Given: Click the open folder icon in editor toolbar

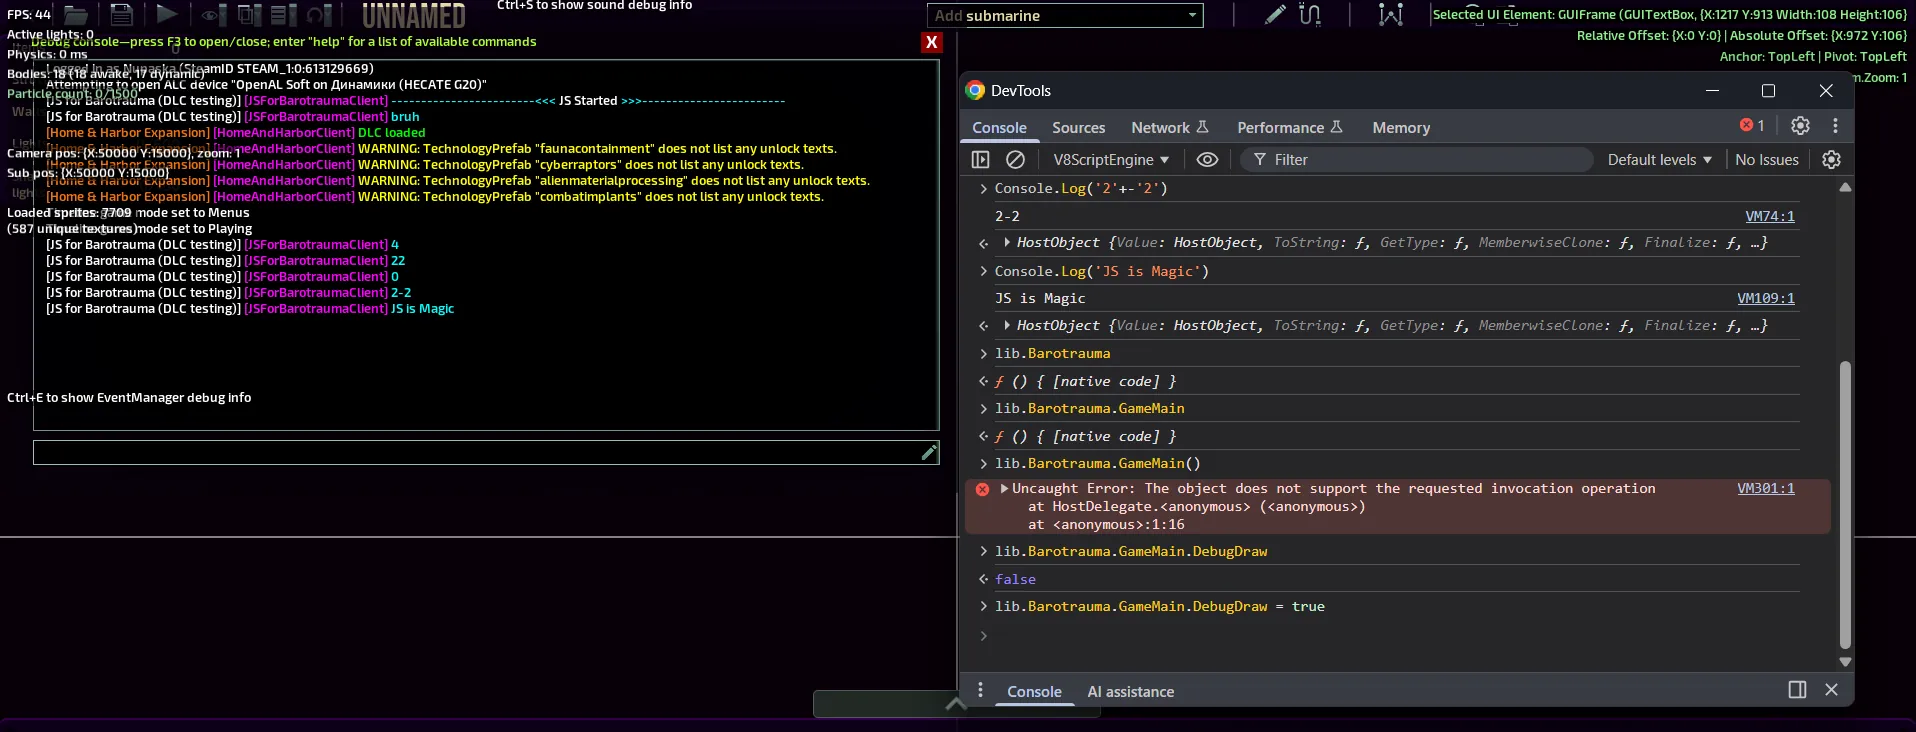Looking at the screenshot, I should [x=76, y=14].
